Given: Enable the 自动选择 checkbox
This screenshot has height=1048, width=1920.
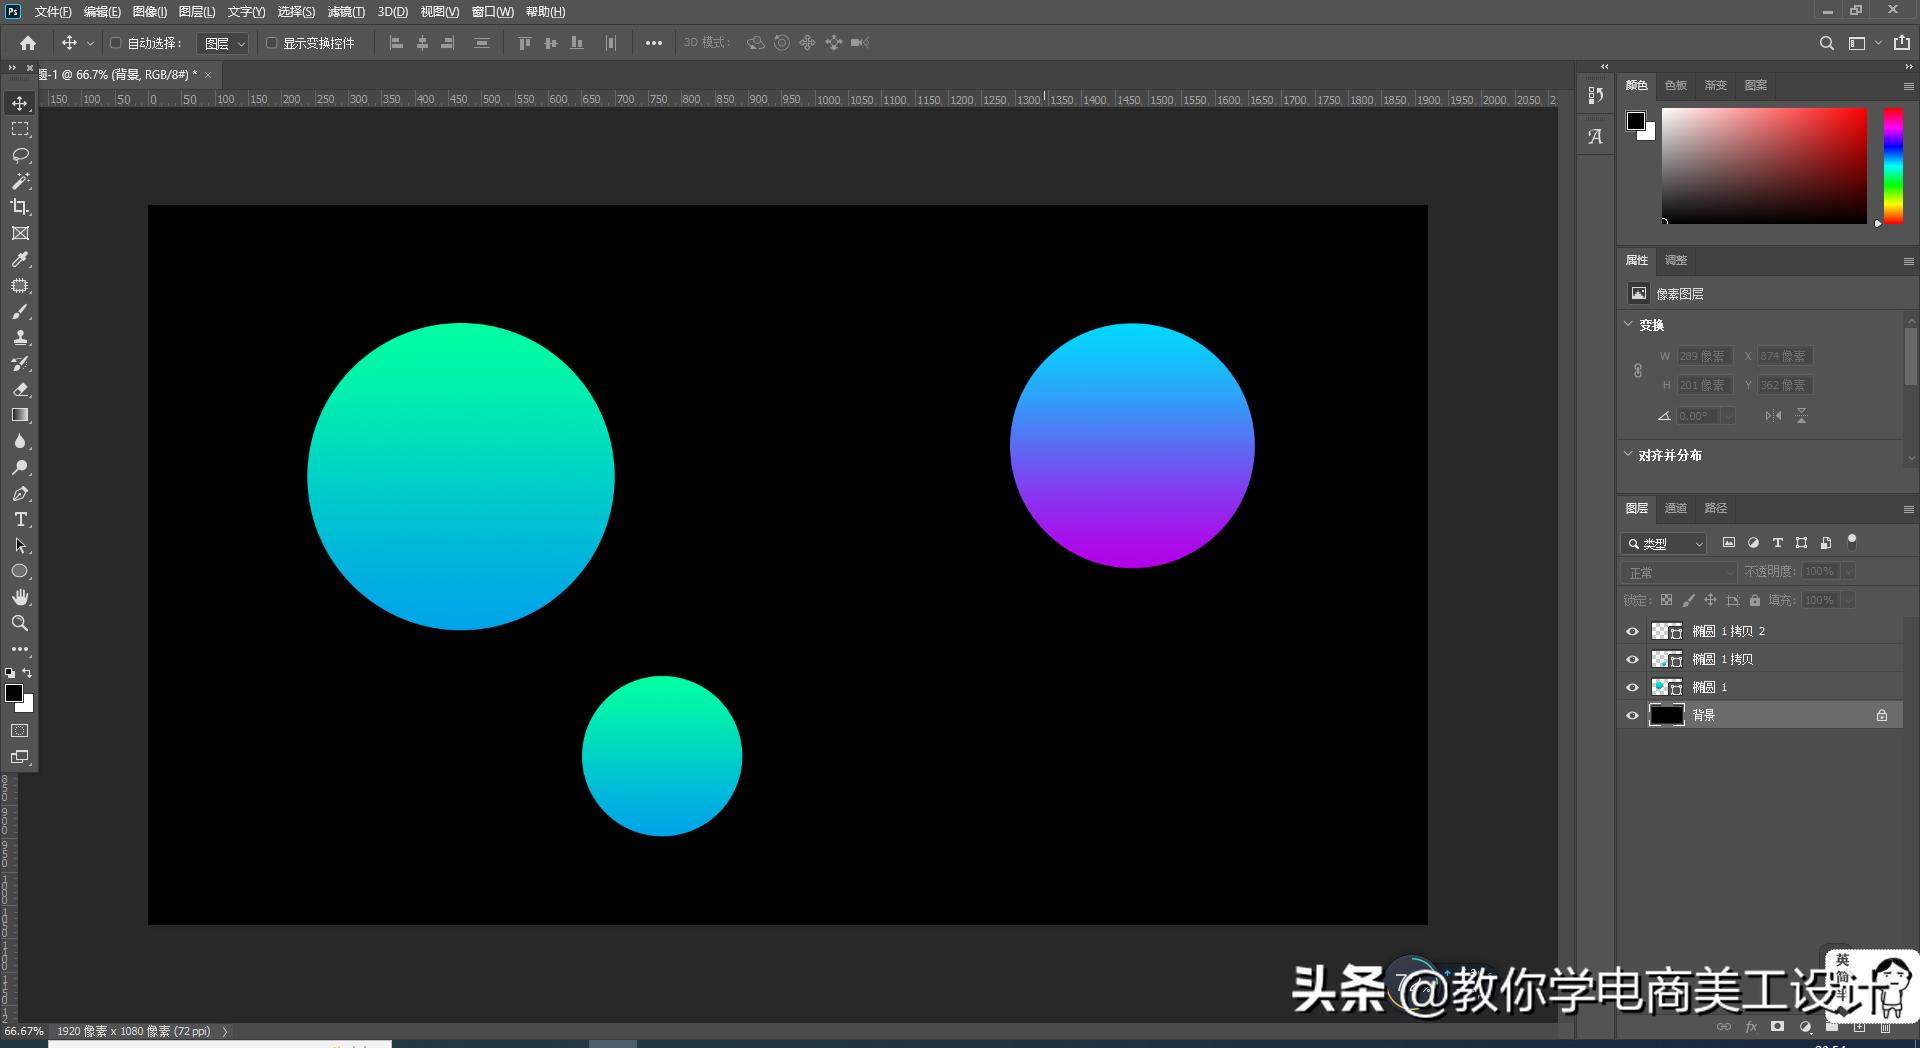Looking at the screenshot, I should tap(114, 43).
